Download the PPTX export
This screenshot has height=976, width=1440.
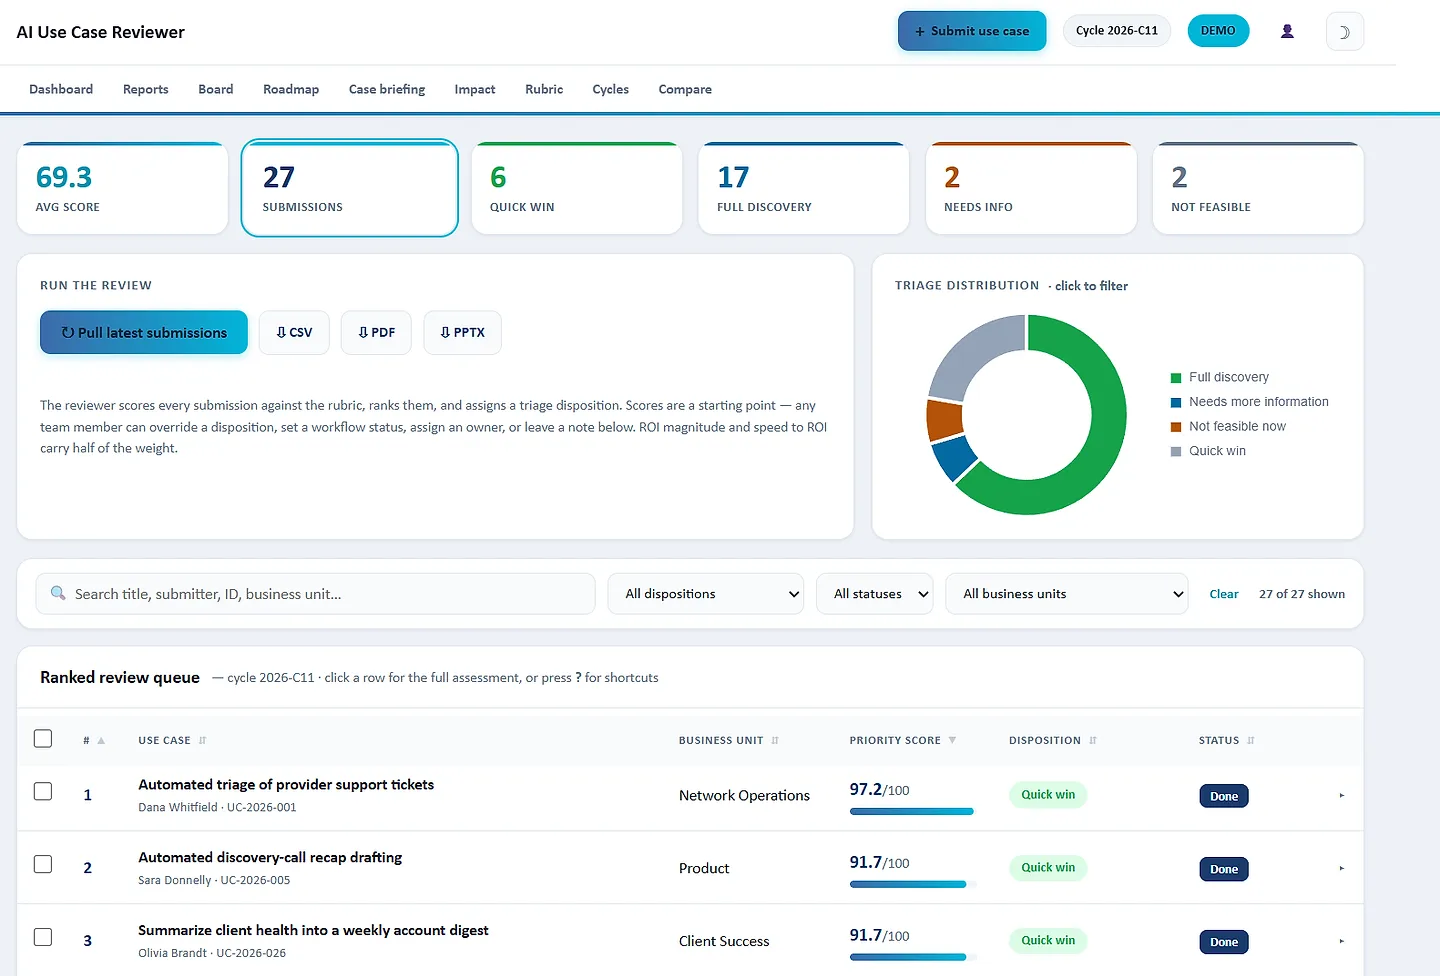pos(462,333)
